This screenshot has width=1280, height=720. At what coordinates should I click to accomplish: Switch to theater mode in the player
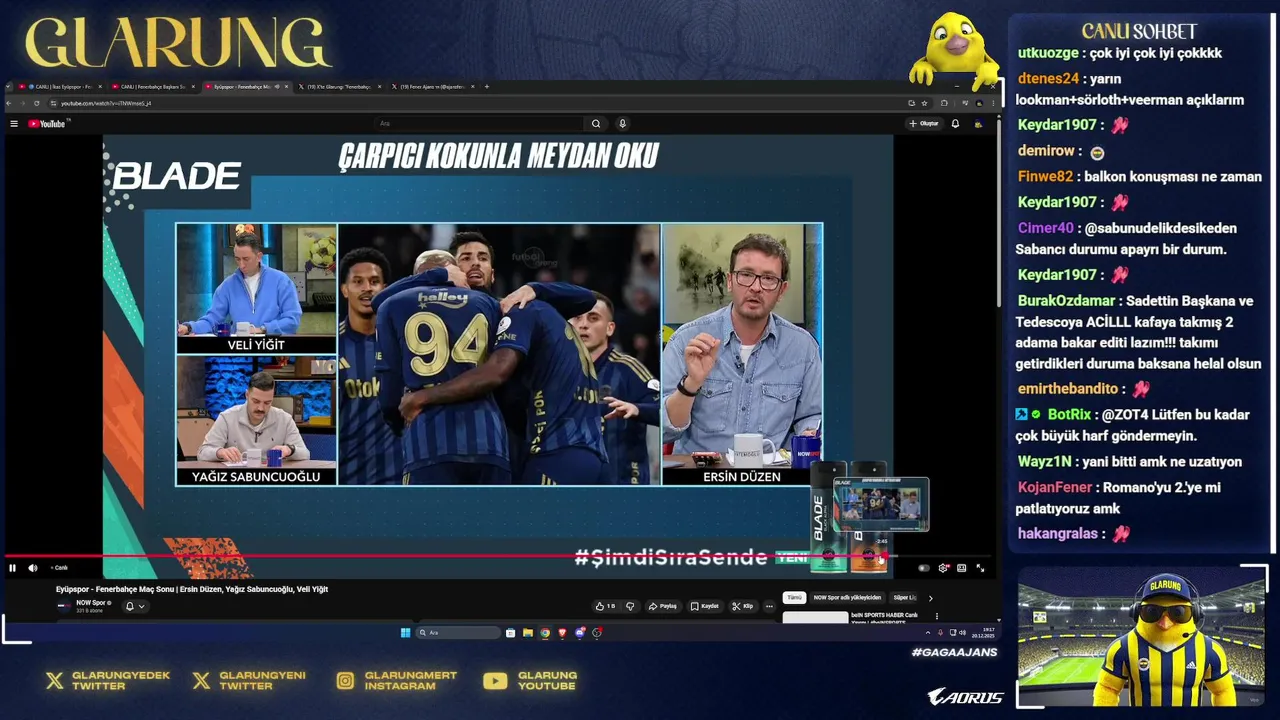pos(961,568)
